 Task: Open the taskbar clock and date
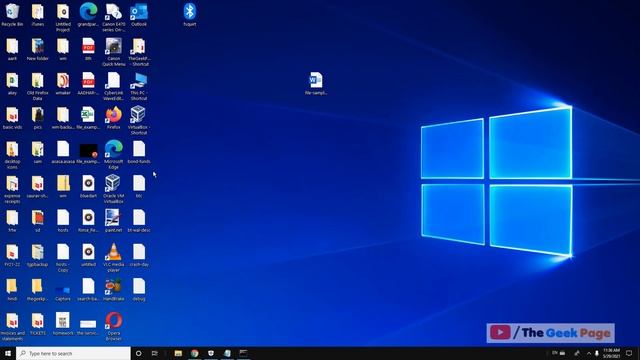[x=611, y=353]
